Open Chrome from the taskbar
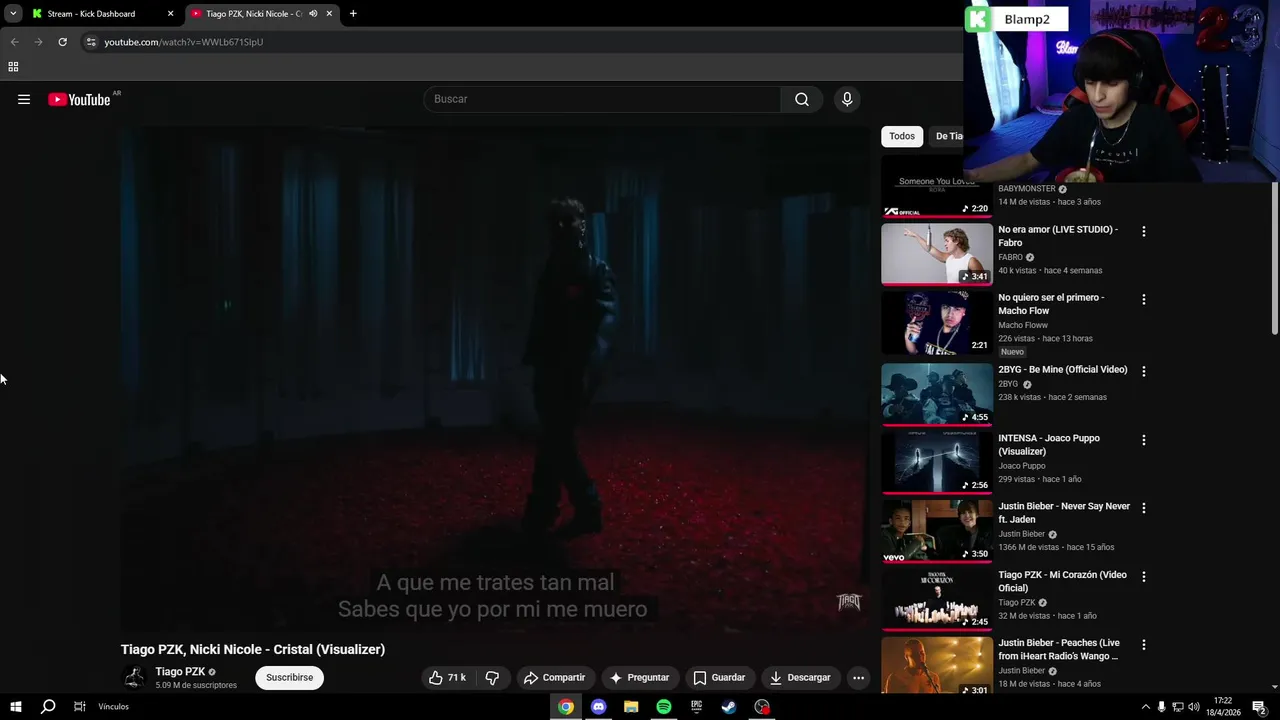Screen dimensions: 1280x720 [x=566, y=707]
